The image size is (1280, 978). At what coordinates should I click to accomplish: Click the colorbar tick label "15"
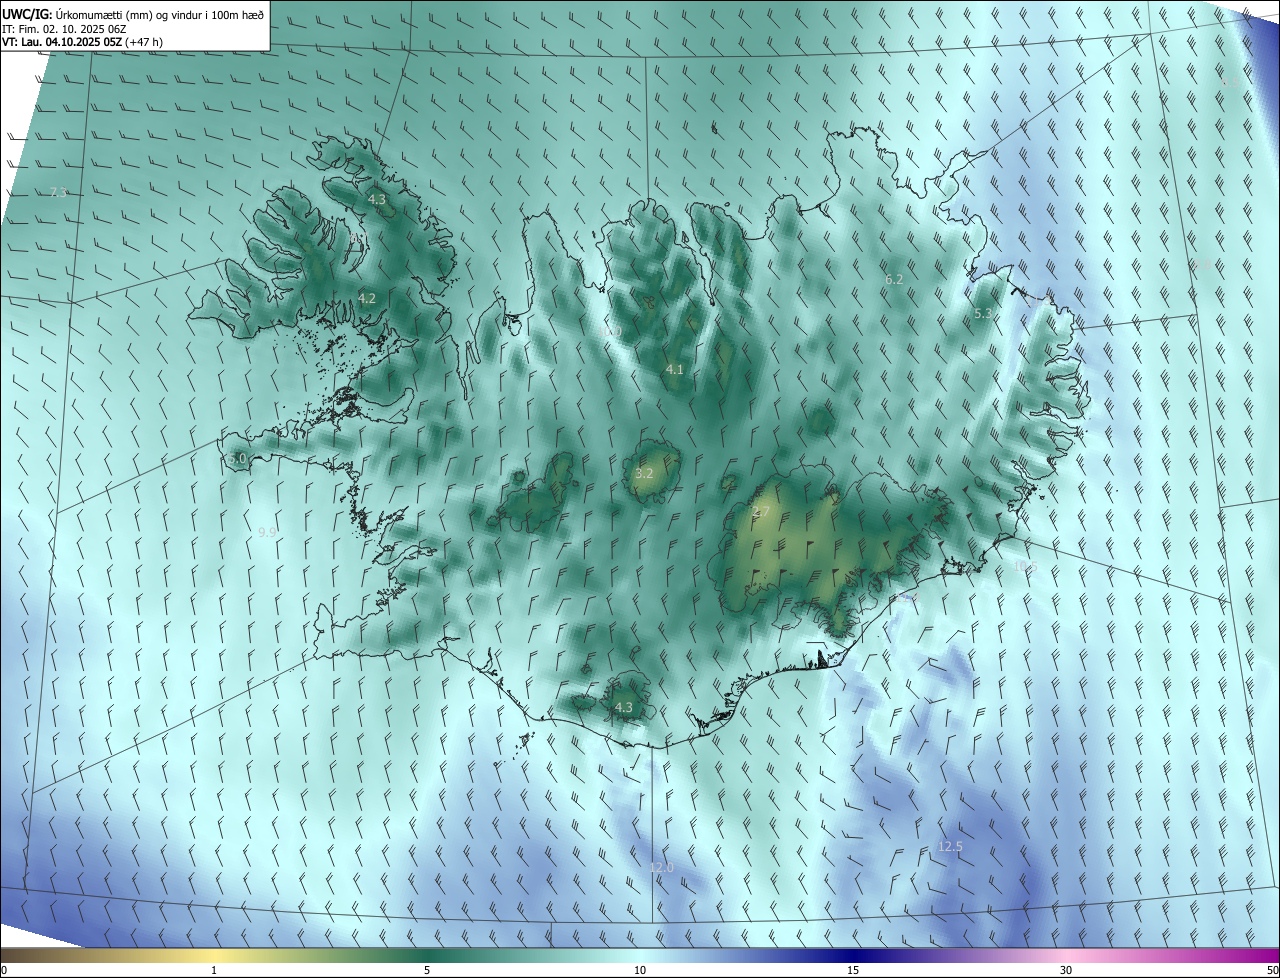point(853,970)
